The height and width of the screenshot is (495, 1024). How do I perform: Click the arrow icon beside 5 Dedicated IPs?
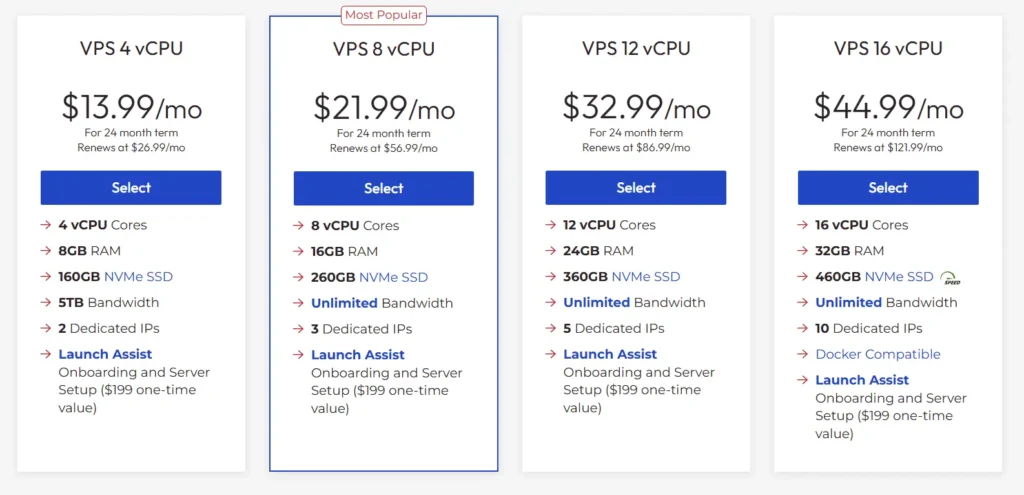[x=551, y=328]
